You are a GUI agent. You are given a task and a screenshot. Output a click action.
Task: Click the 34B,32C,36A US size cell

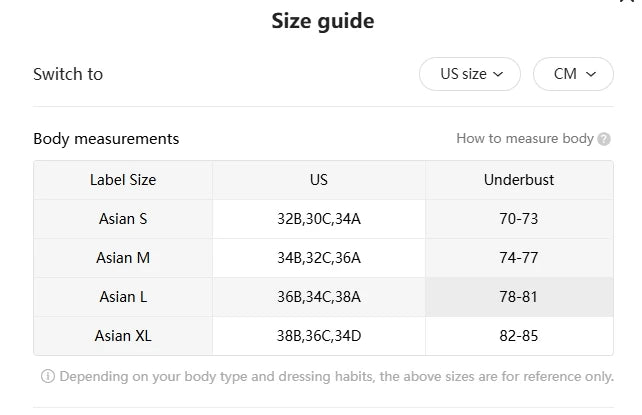[319, 258]
